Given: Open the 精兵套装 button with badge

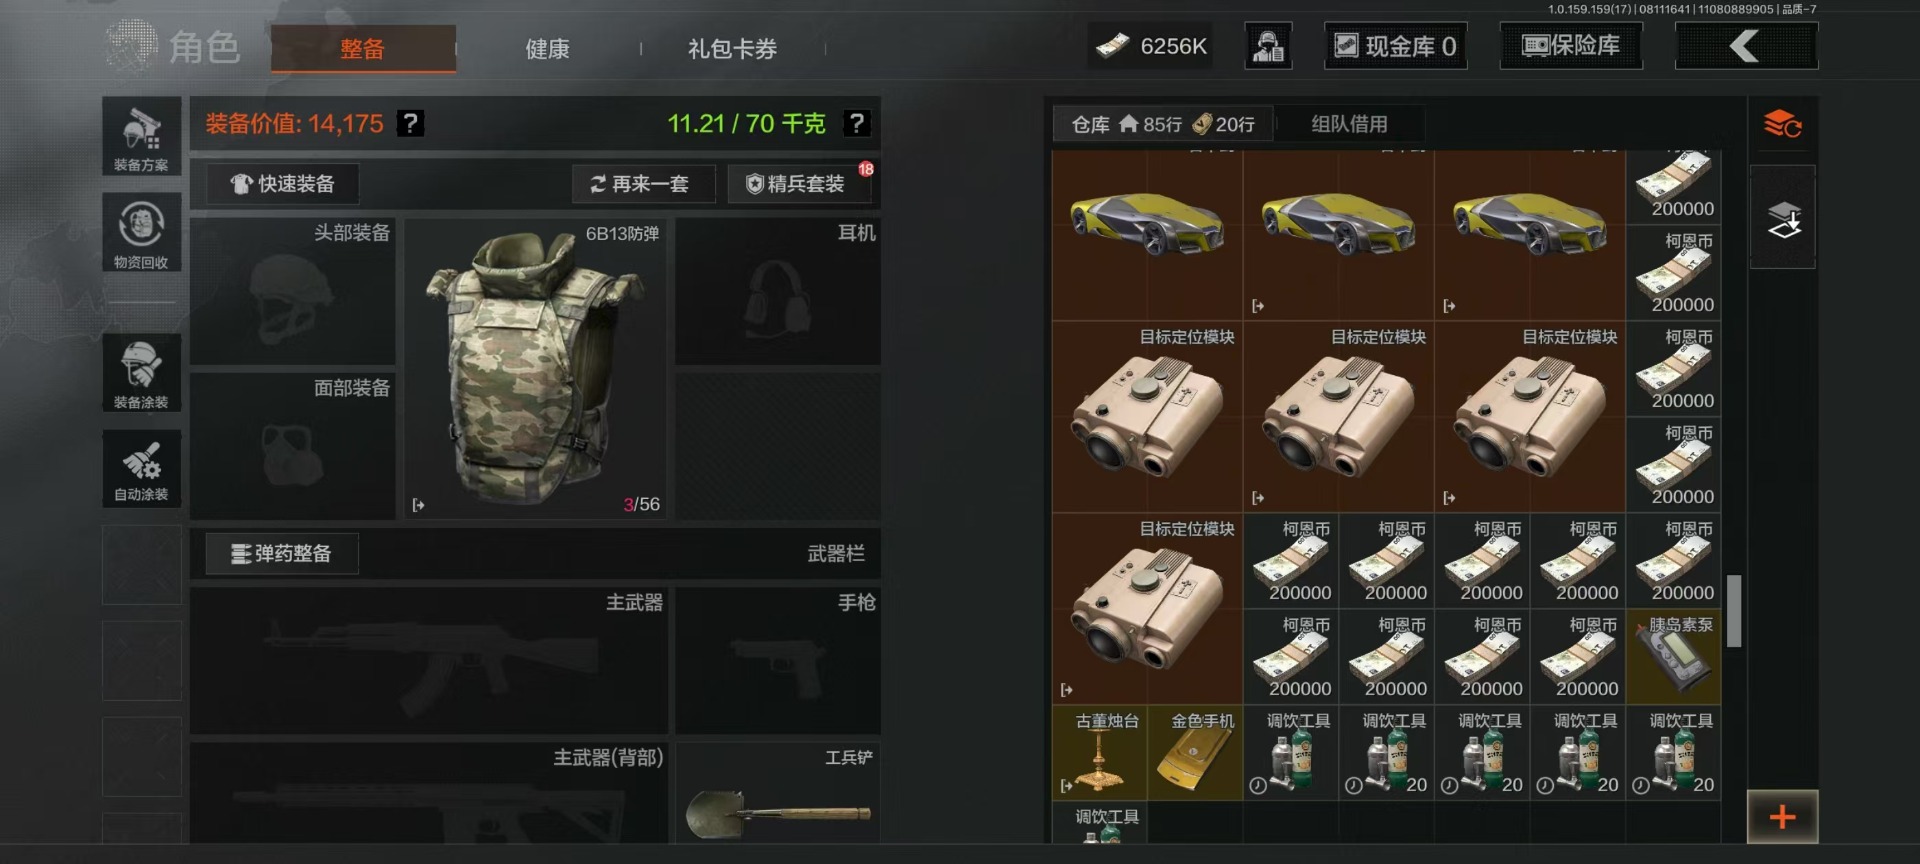Looking at the screenshot, I should pyautogui.click(x=800, y=184).
